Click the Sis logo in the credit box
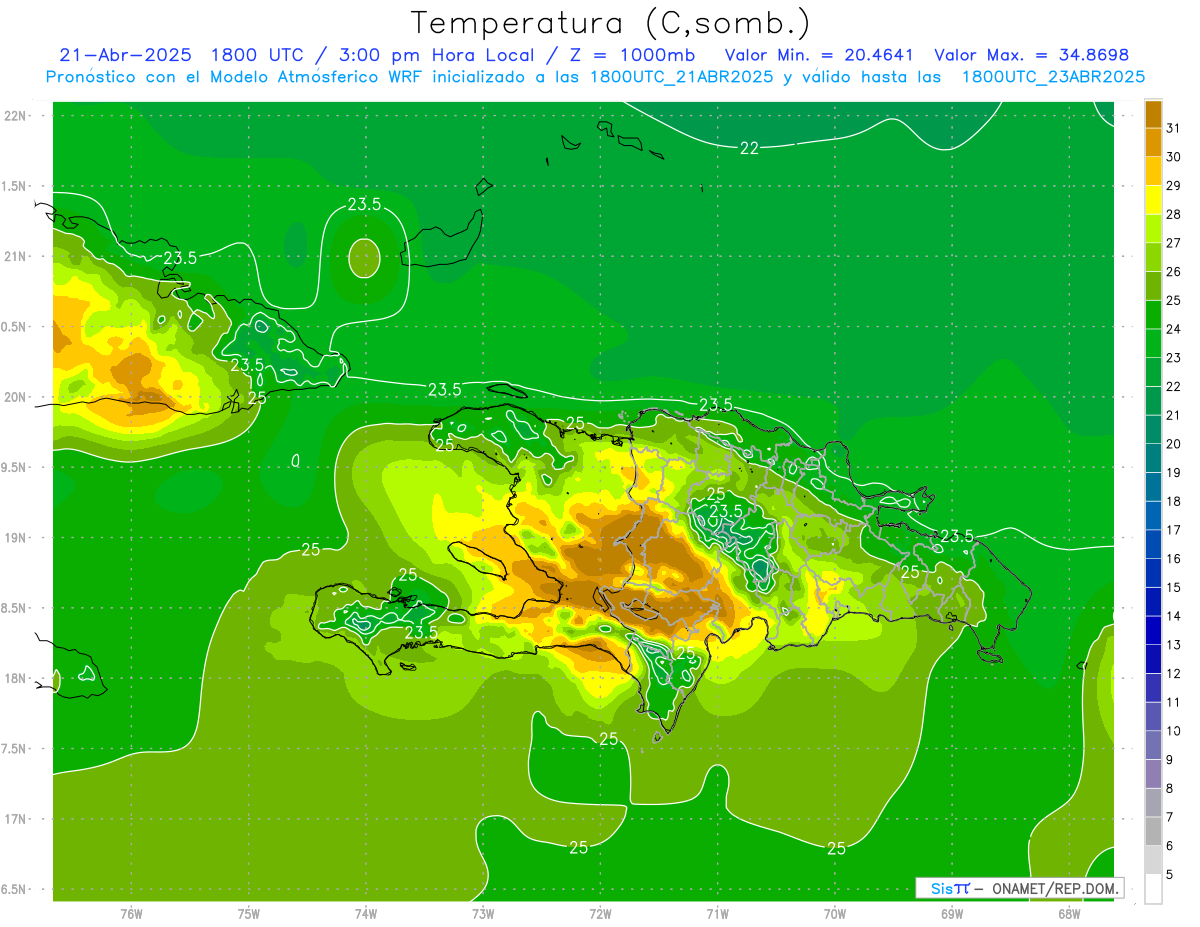This screenshot has width=1200, height=927. coord(949,888)
